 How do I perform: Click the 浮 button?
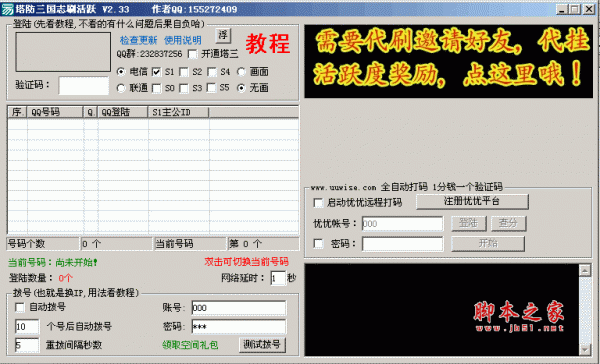pyautogui.click(x=223, y=36)
